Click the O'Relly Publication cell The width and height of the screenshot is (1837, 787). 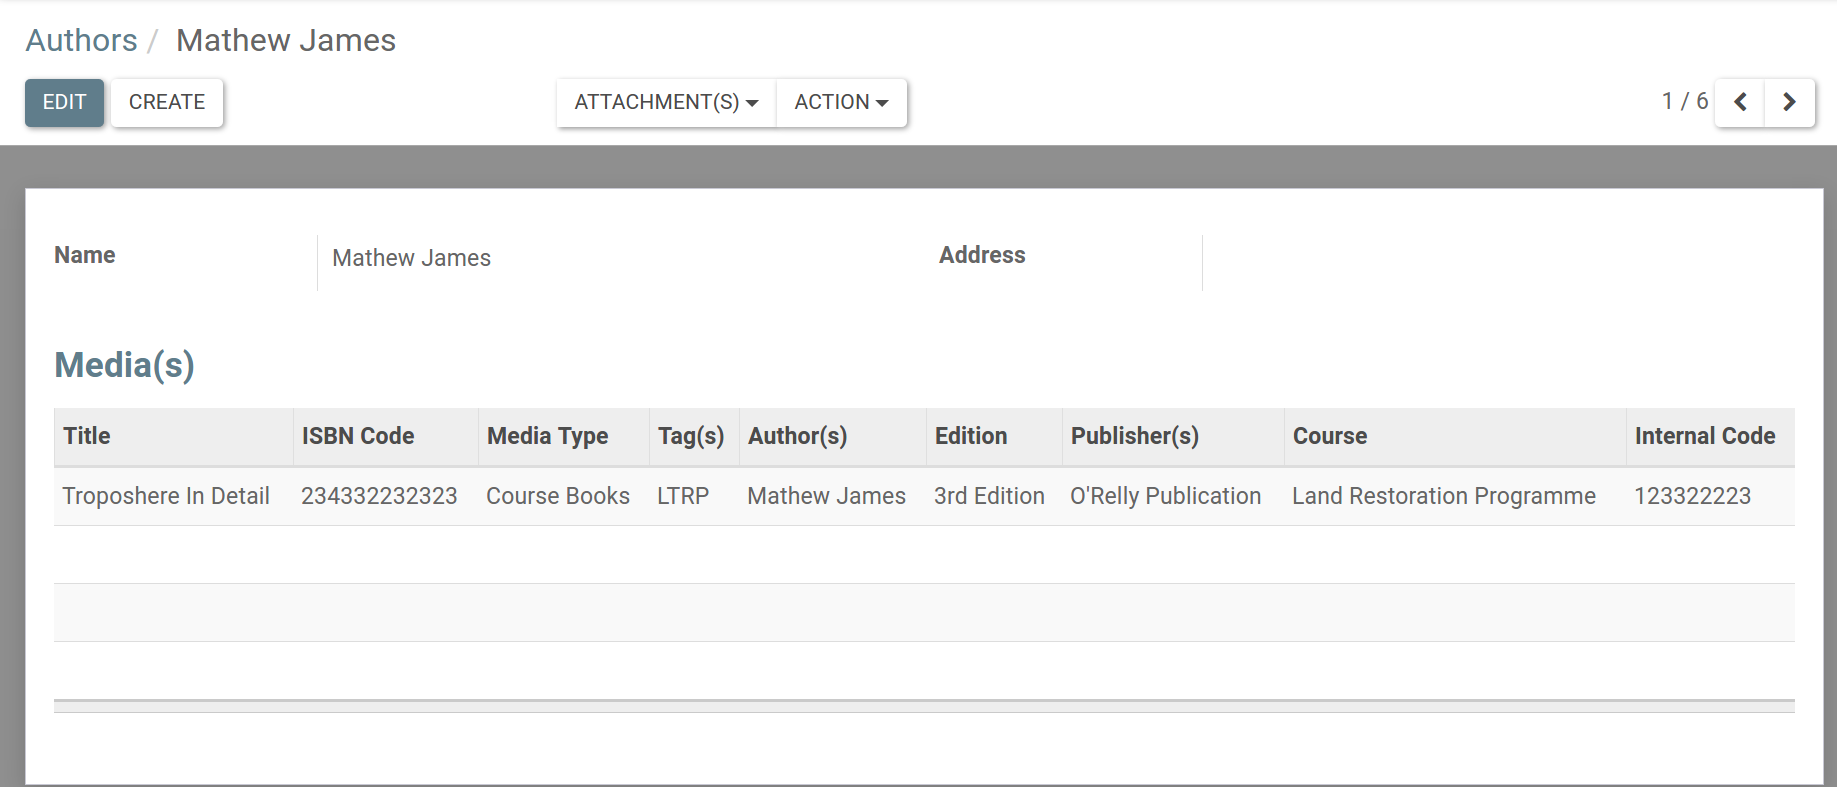tap(1165, 496)
